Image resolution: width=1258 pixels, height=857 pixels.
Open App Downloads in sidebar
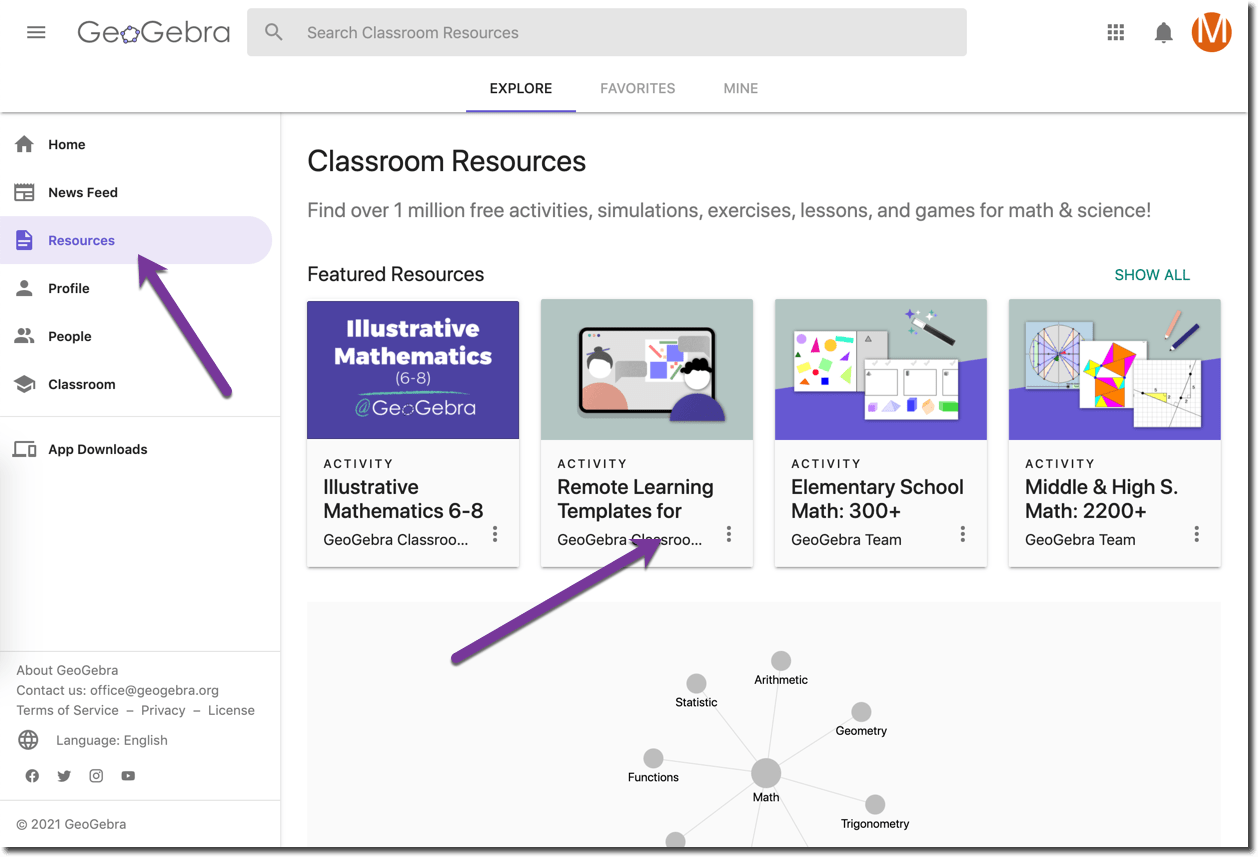point(136,449)
